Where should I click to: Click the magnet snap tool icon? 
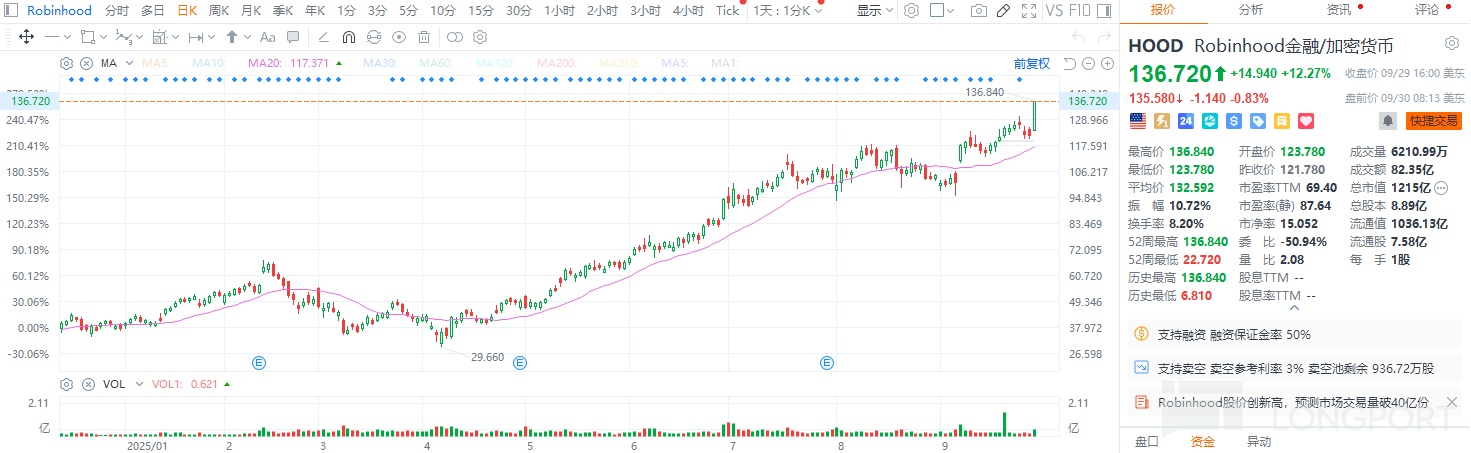[x=348, y=36]
